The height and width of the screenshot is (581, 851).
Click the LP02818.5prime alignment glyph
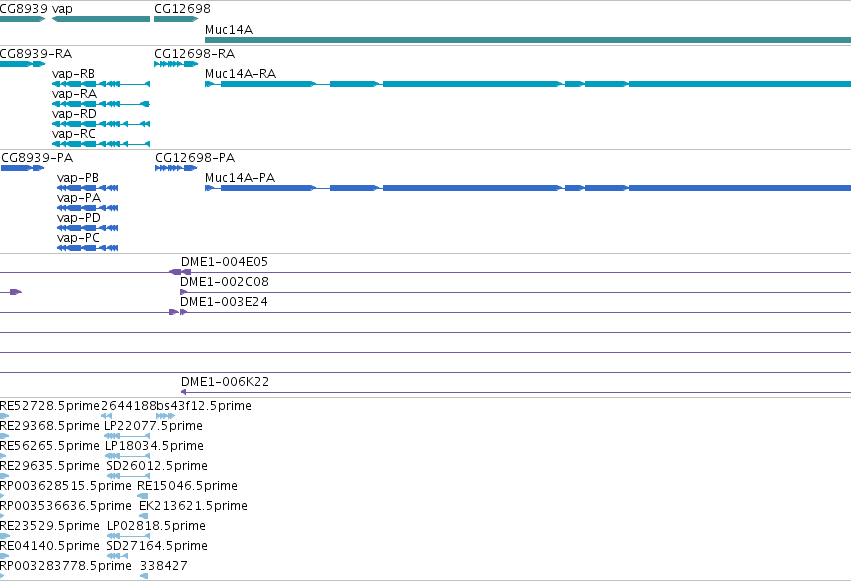point(128,537)
